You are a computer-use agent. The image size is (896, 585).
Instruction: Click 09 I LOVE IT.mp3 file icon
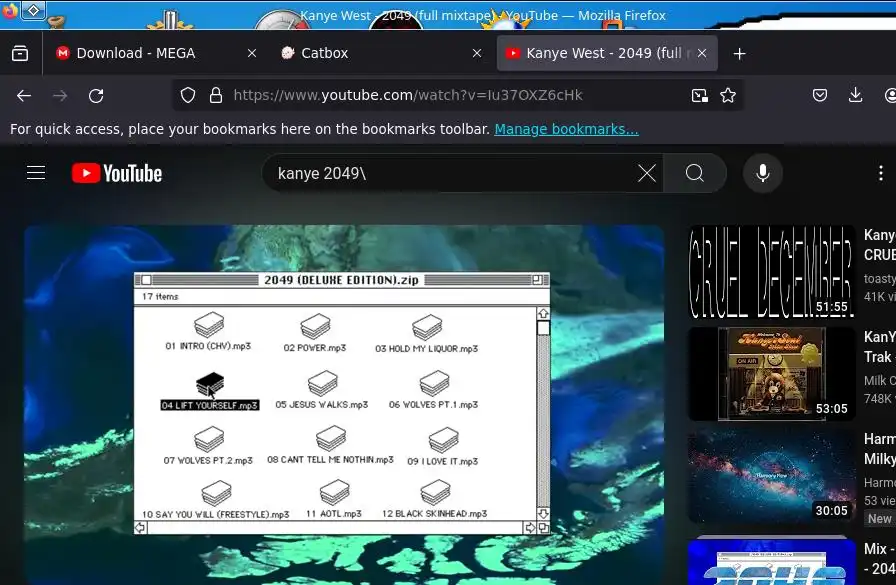point(443,440)
